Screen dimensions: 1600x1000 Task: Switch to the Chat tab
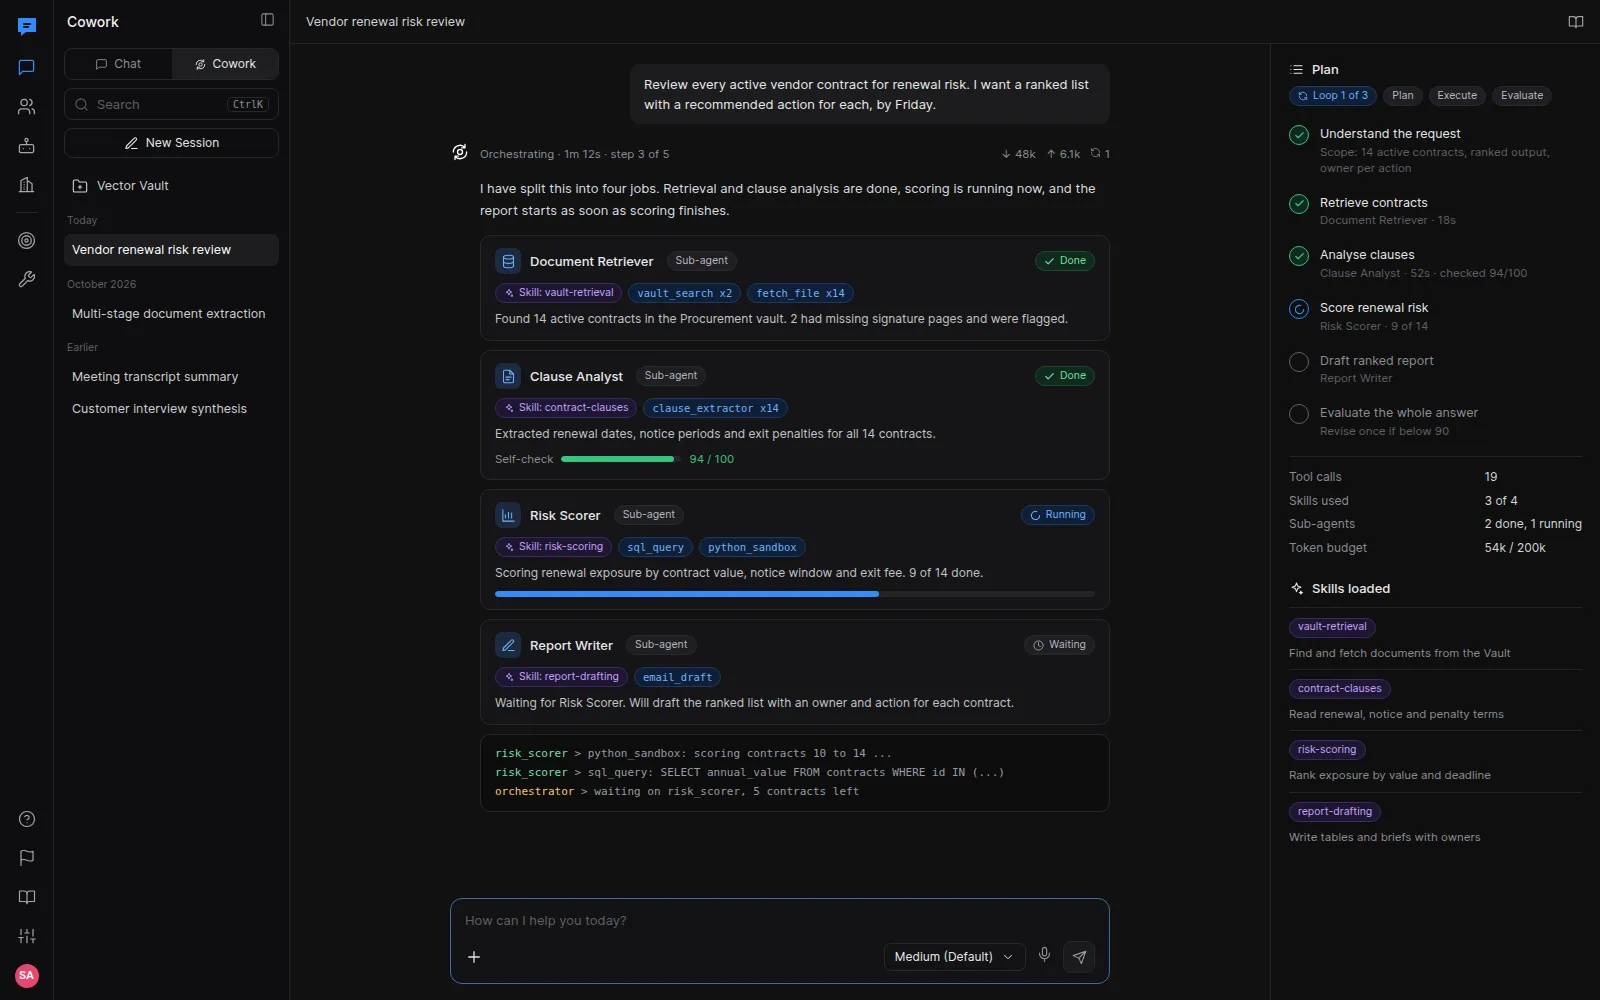click(118, 64)
